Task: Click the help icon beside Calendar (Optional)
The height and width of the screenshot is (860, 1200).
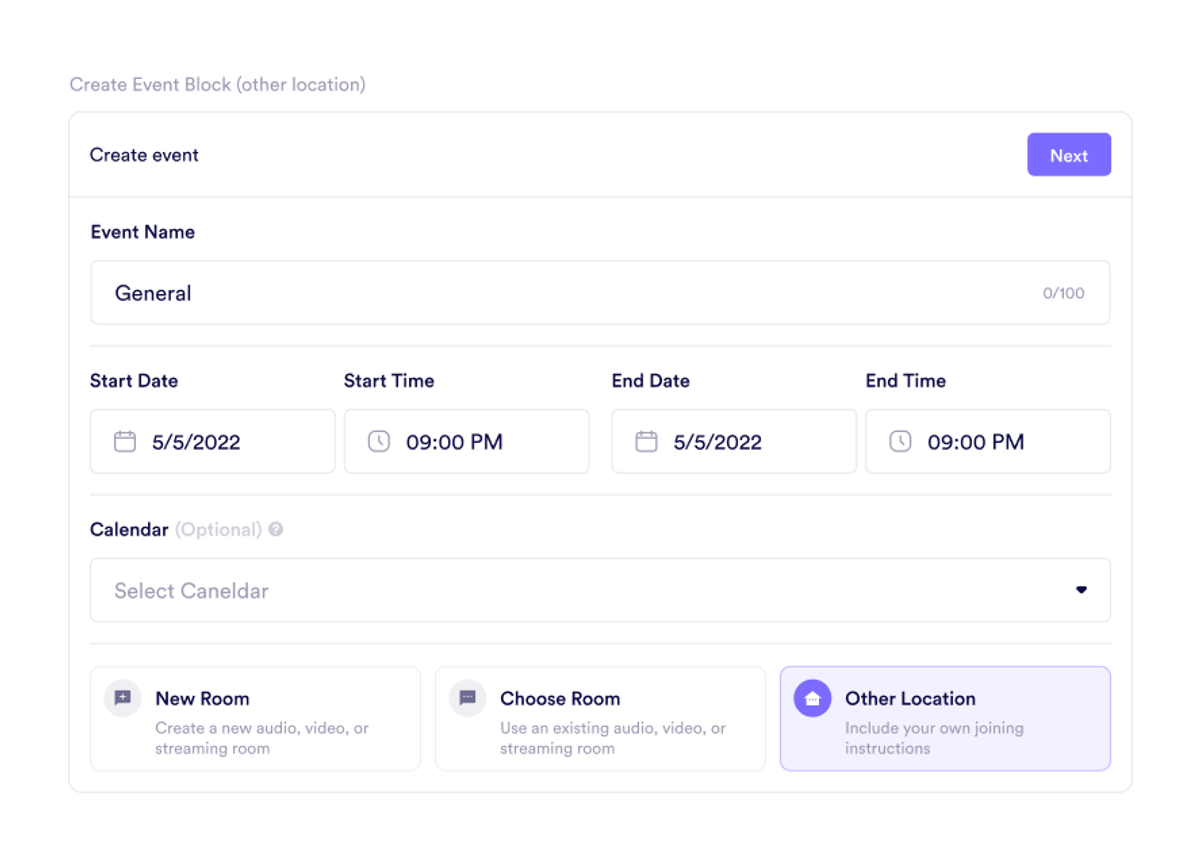Action: point(276,530)
